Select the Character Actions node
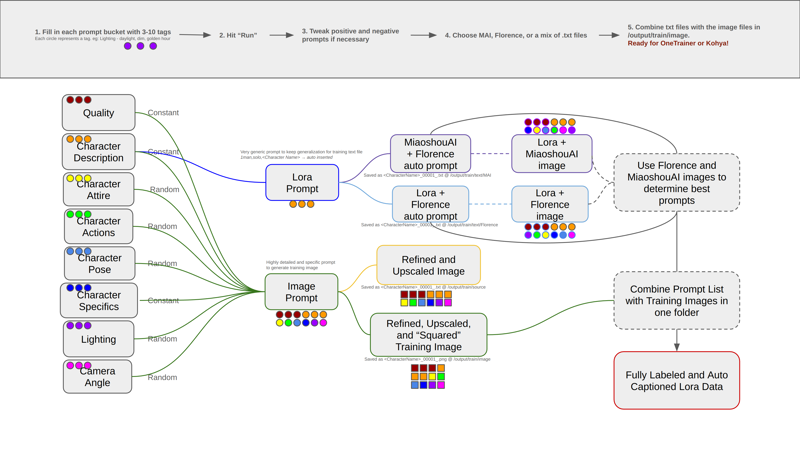Image resolution: width=800 pixels, height=450 pixels. point(98,227)
